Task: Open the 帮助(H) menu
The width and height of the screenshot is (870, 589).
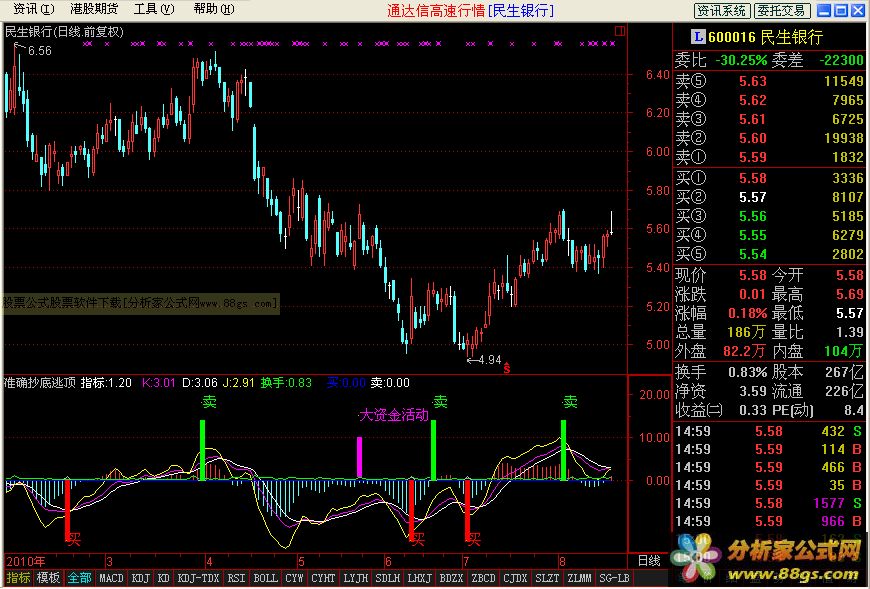Action: pyautogui.click(x=214, y=9)
